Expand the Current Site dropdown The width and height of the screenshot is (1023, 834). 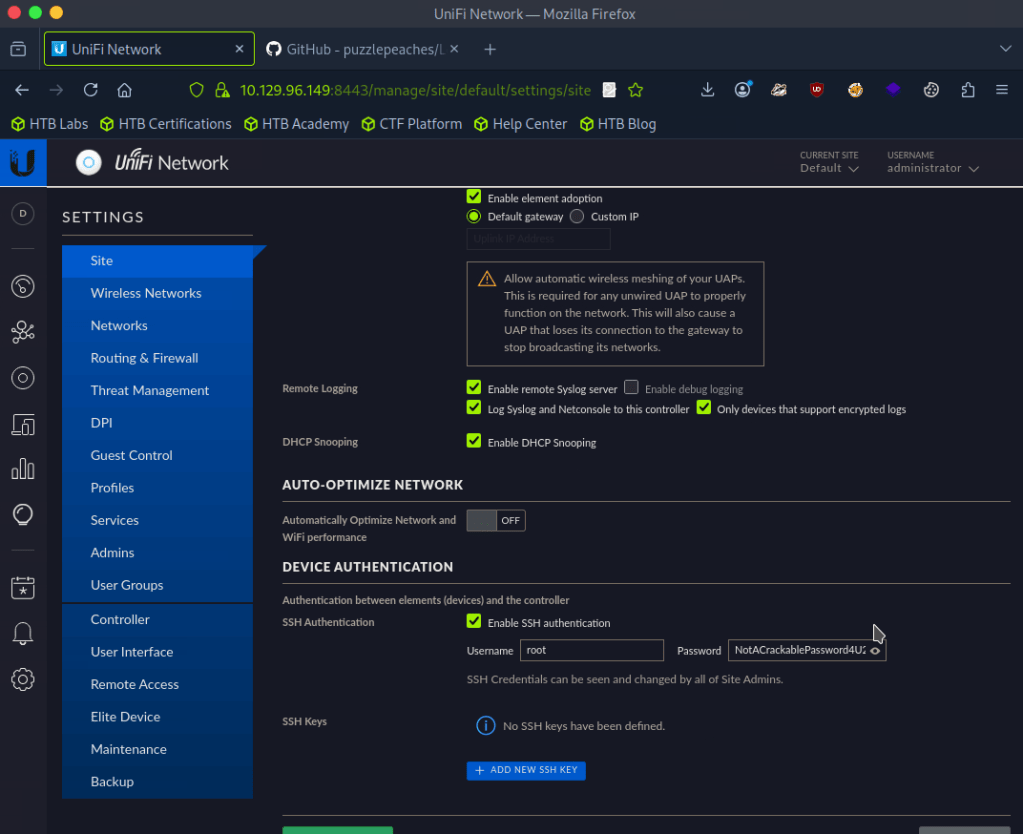tap(829, 168)
